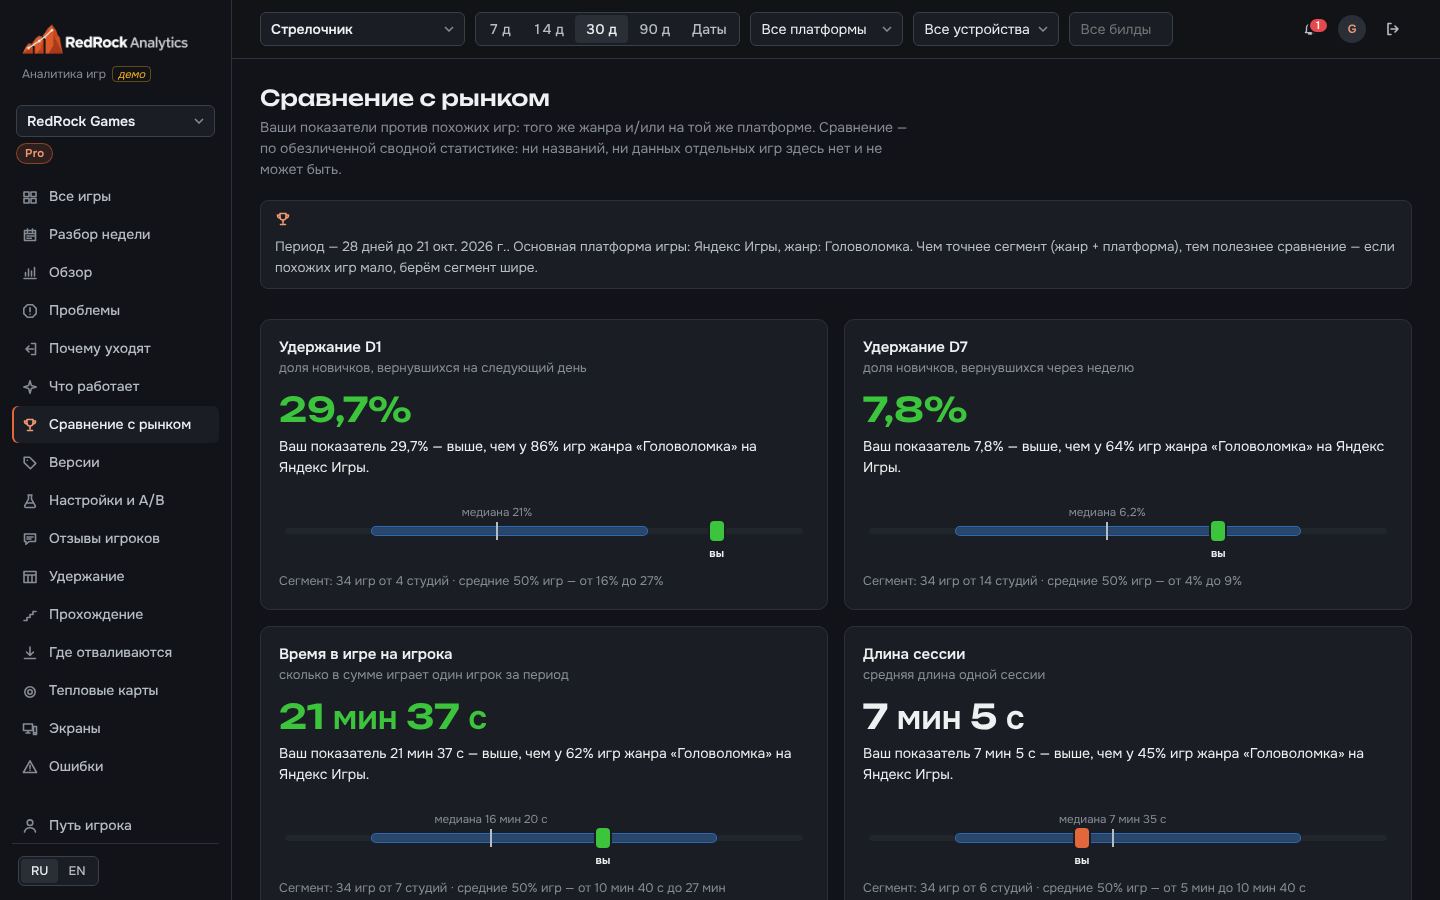Expand the RedRock Games studio selector
1440x900 pixels.
point(115,121)
